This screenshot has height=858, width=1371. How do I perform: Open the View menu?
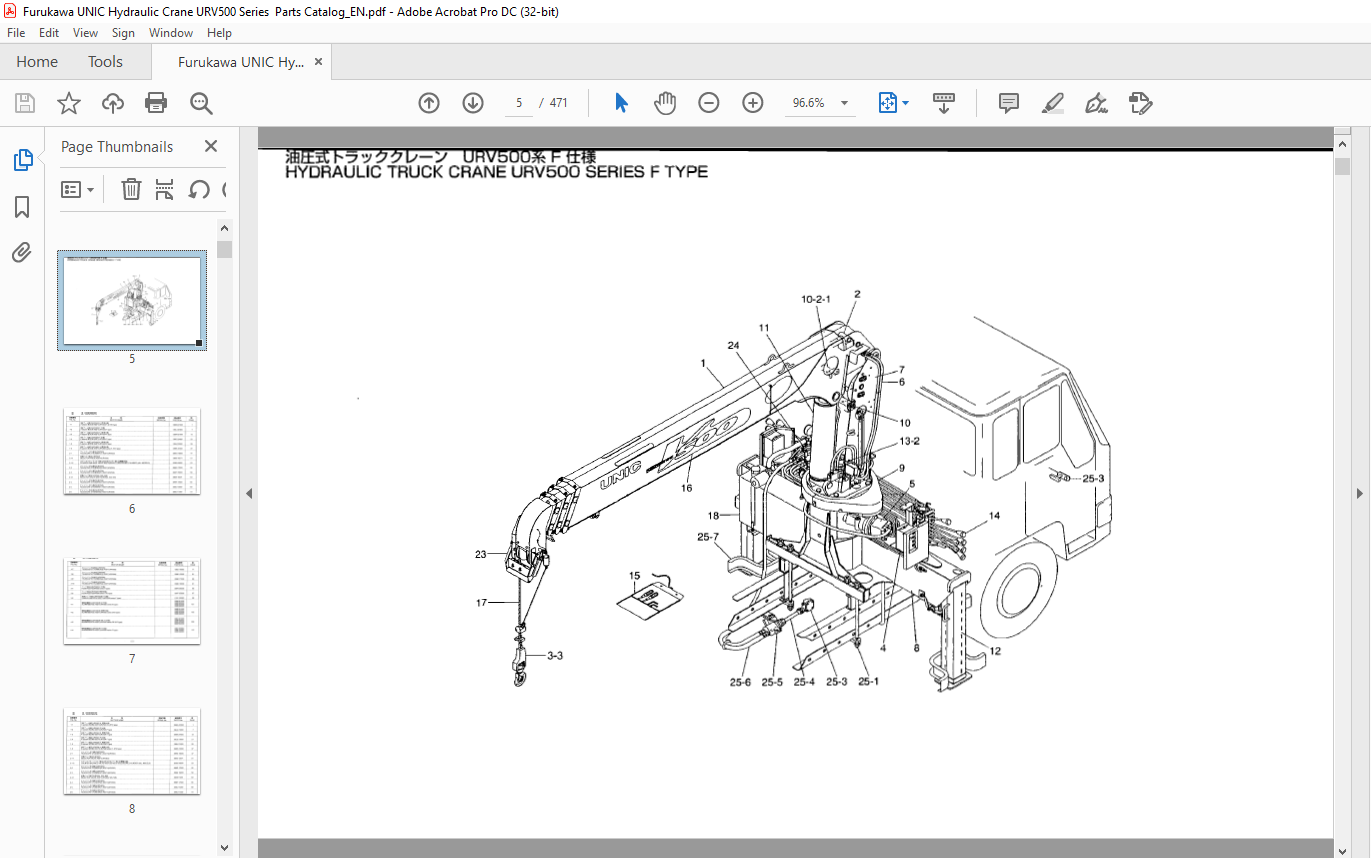point(86,33)
